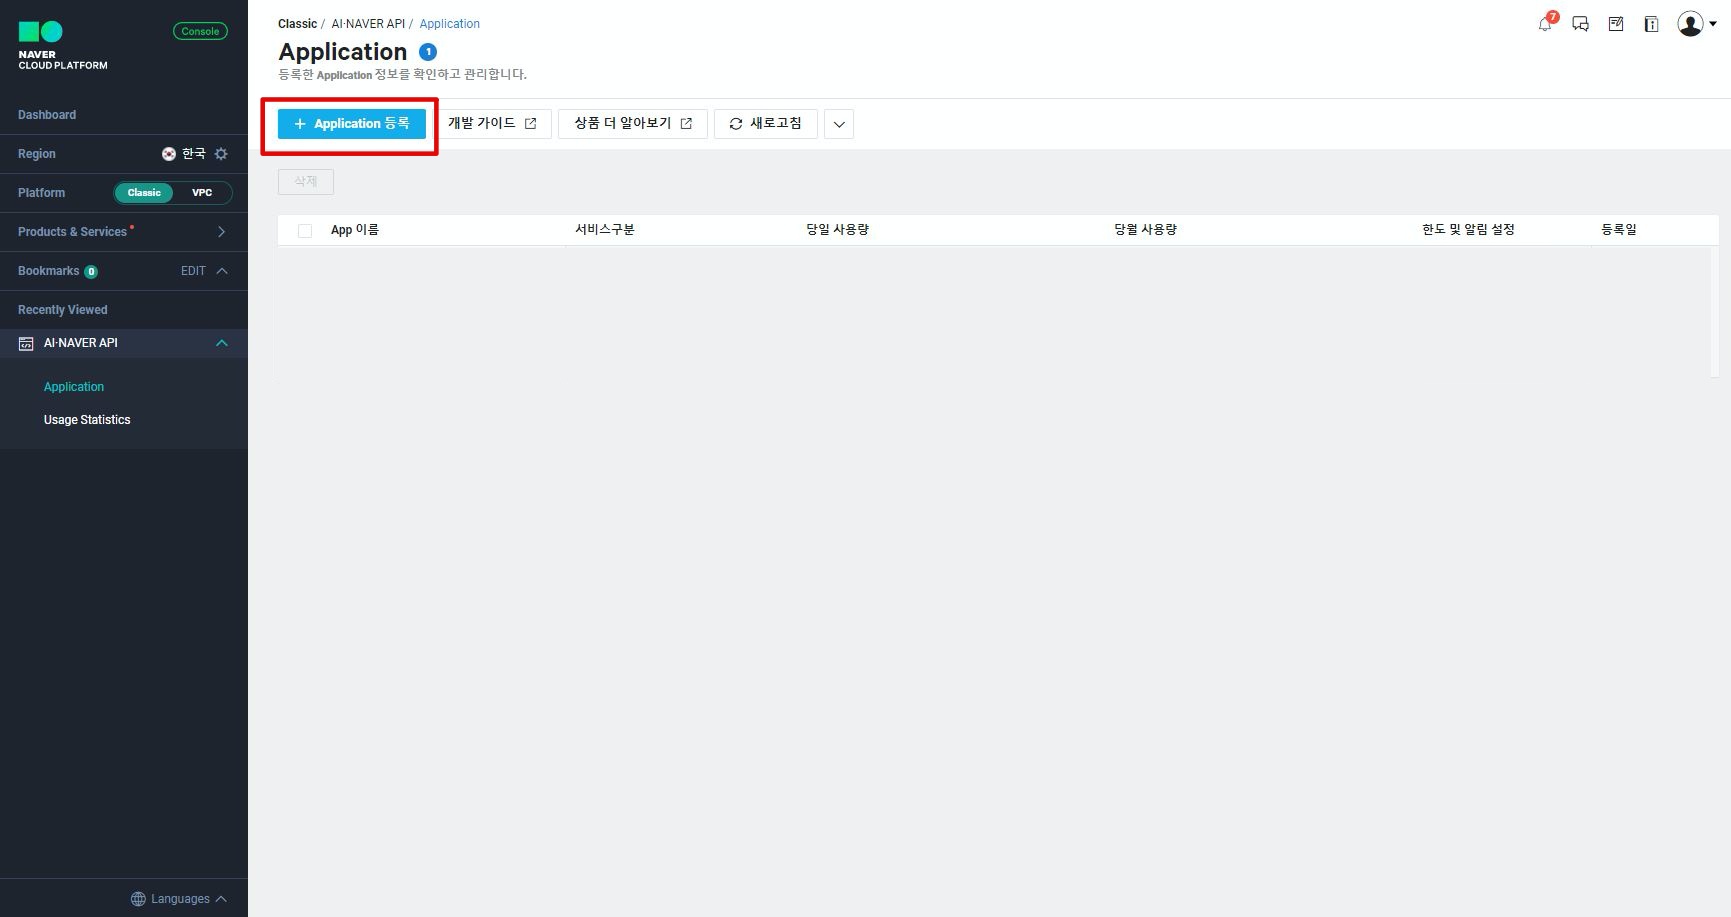Click the Naver Cloud Platform logo
This screenshot has height=917, width=1731.
[x=63, y=46]
